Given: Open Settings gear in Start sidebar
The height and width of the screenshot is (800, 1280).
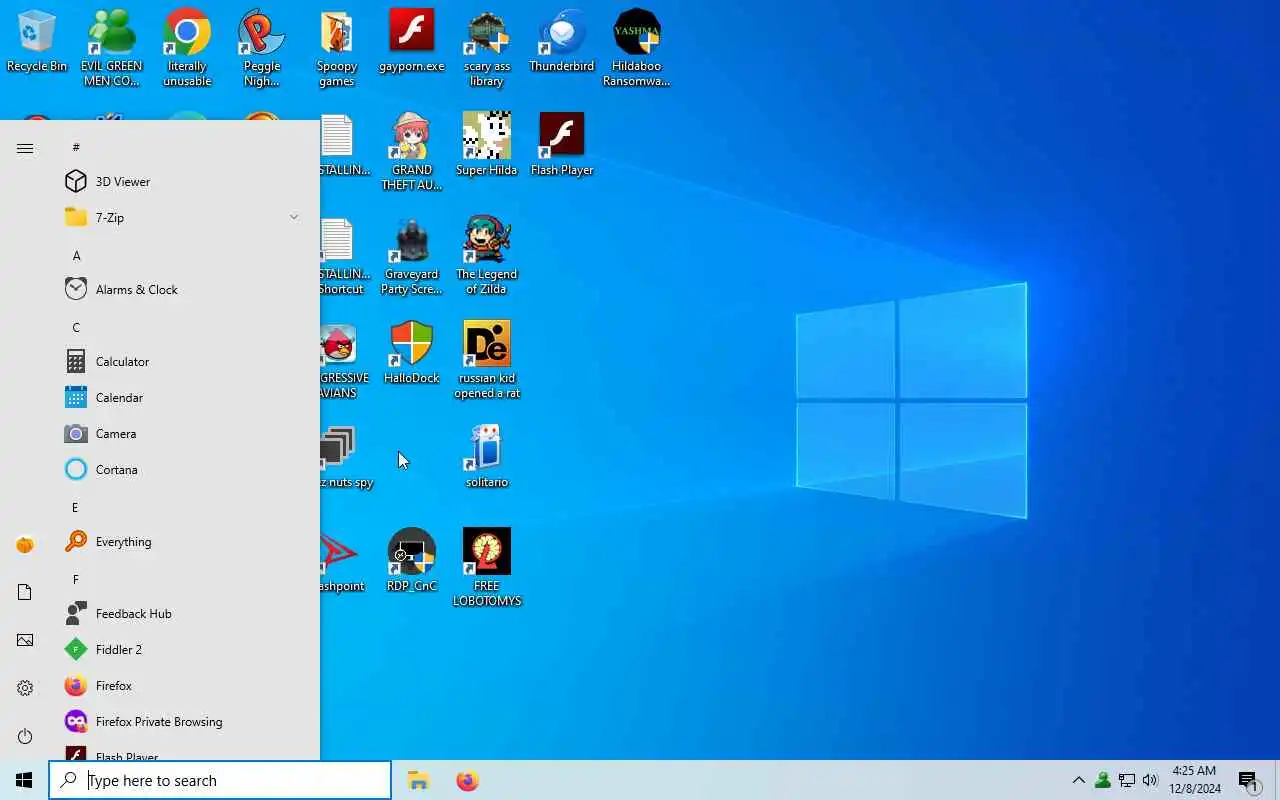Looking at the screenshot, I should pos(25,688).
